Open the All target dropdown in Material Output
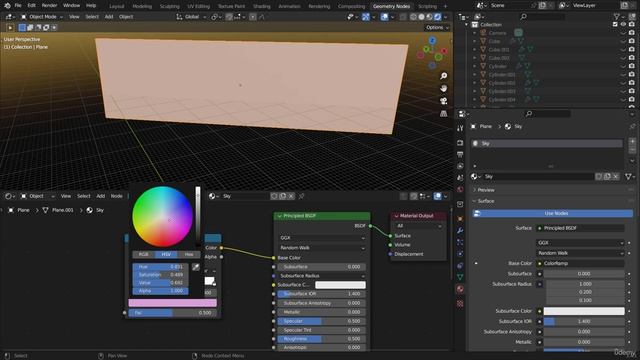Image resolution: width=640 pixels, height=360 pixels. (x=418, y=226)
